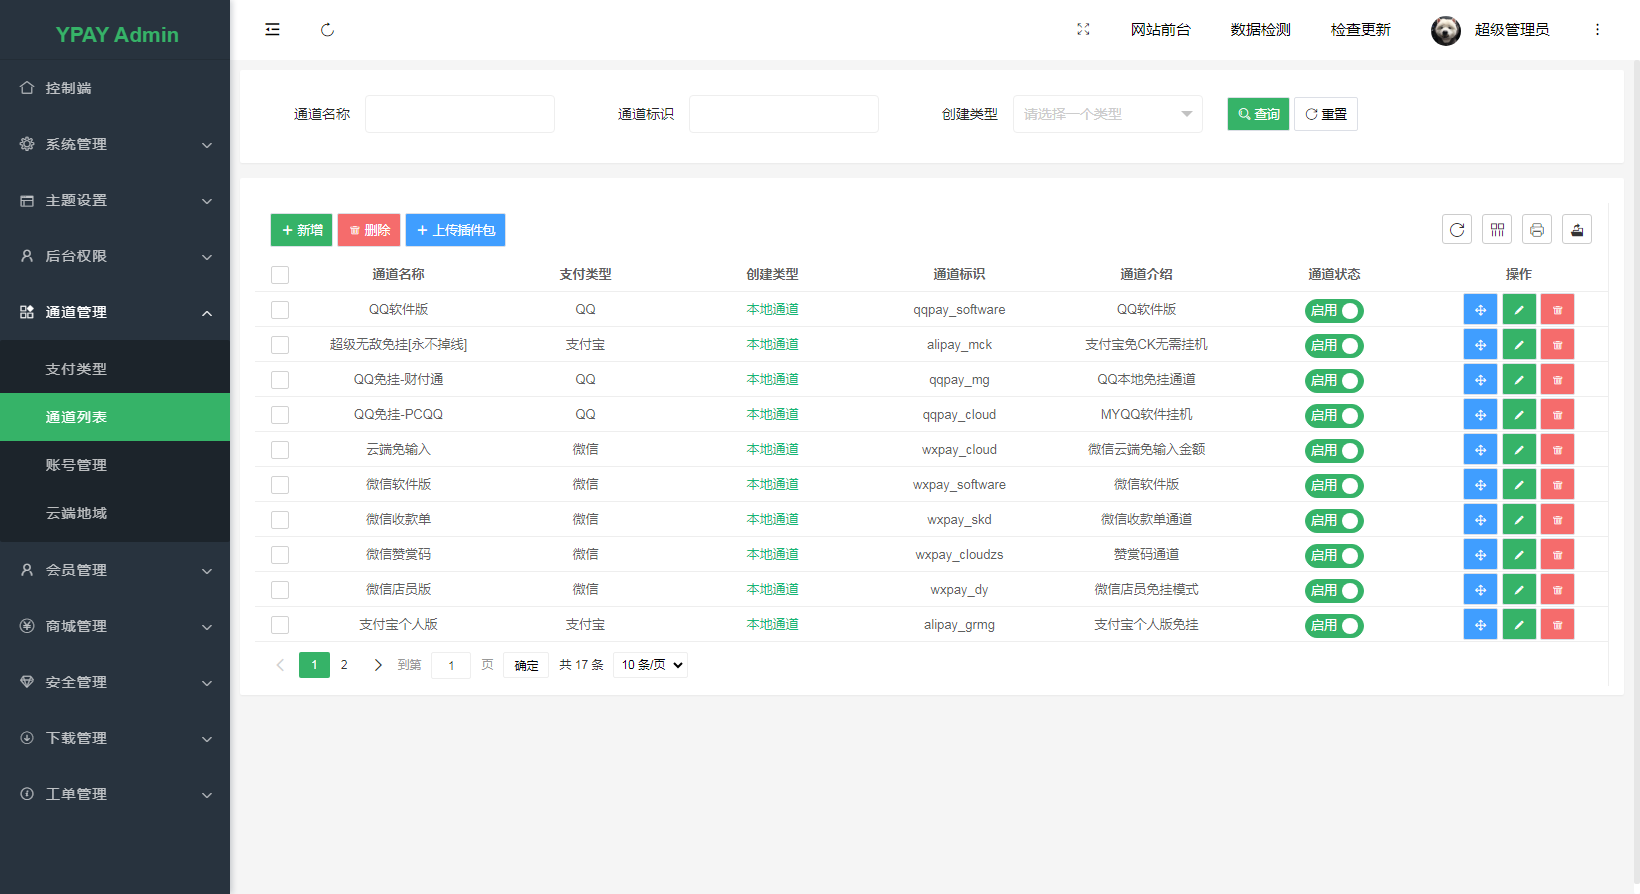Select 支付类型 in the sidebar submenu

(x=76, y=369)
